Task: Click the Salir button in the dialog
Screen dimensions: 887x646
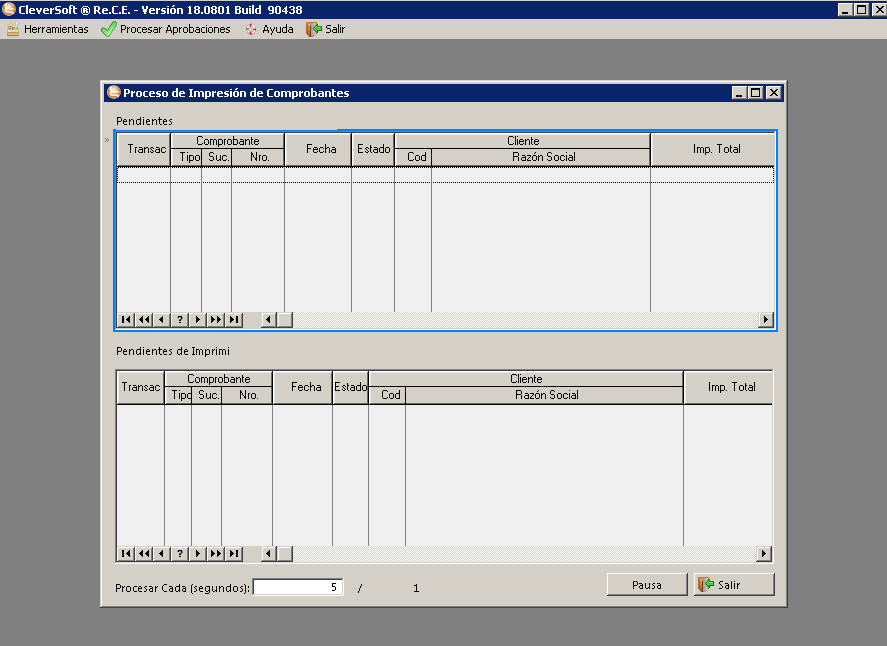Action: [733, 585]
